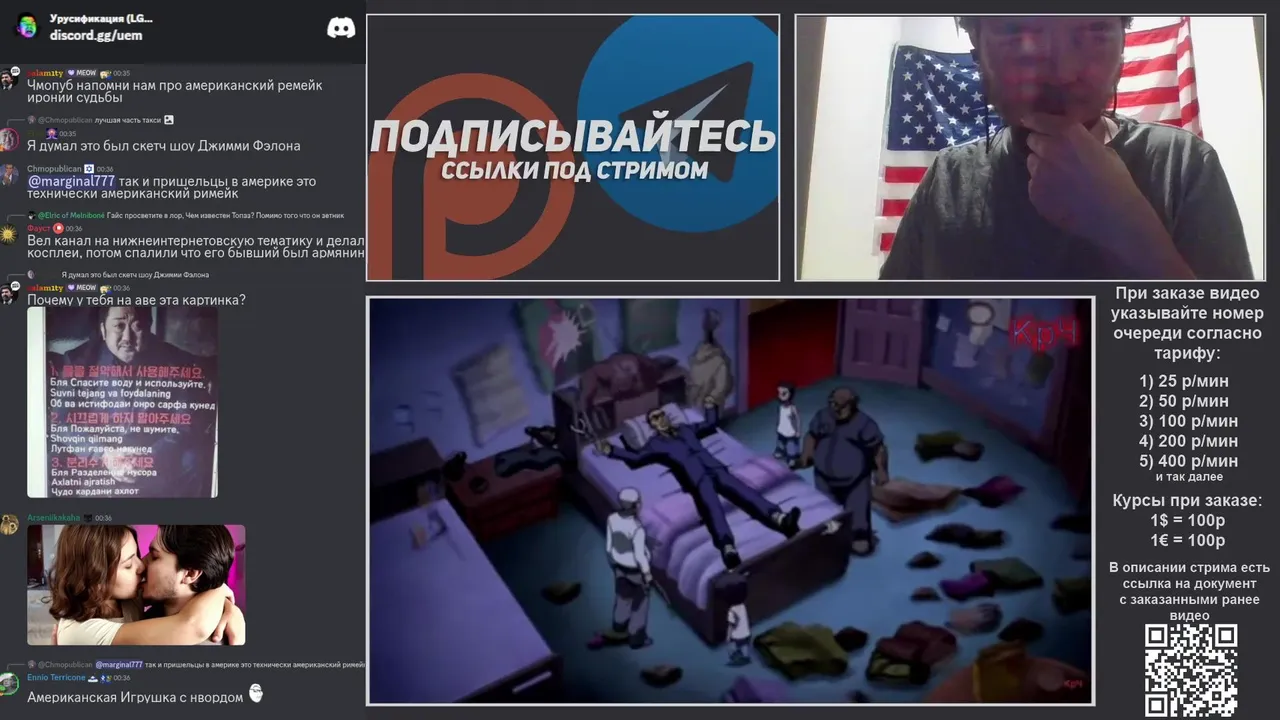Click the '3) 100 р/мин' tariff line
Image resolution: width=1280 pixels, height=720 pixels.
[x=1188, y=421]
